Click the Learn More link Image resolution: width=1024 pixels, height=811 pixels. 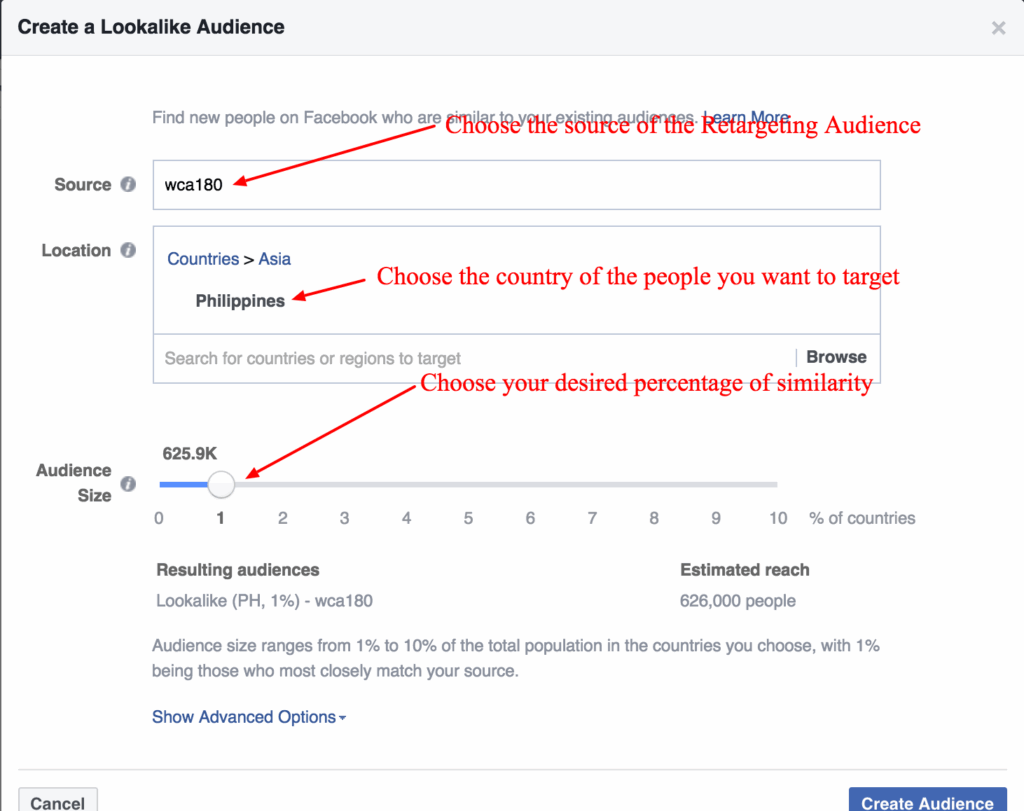(x=747, y=117)
